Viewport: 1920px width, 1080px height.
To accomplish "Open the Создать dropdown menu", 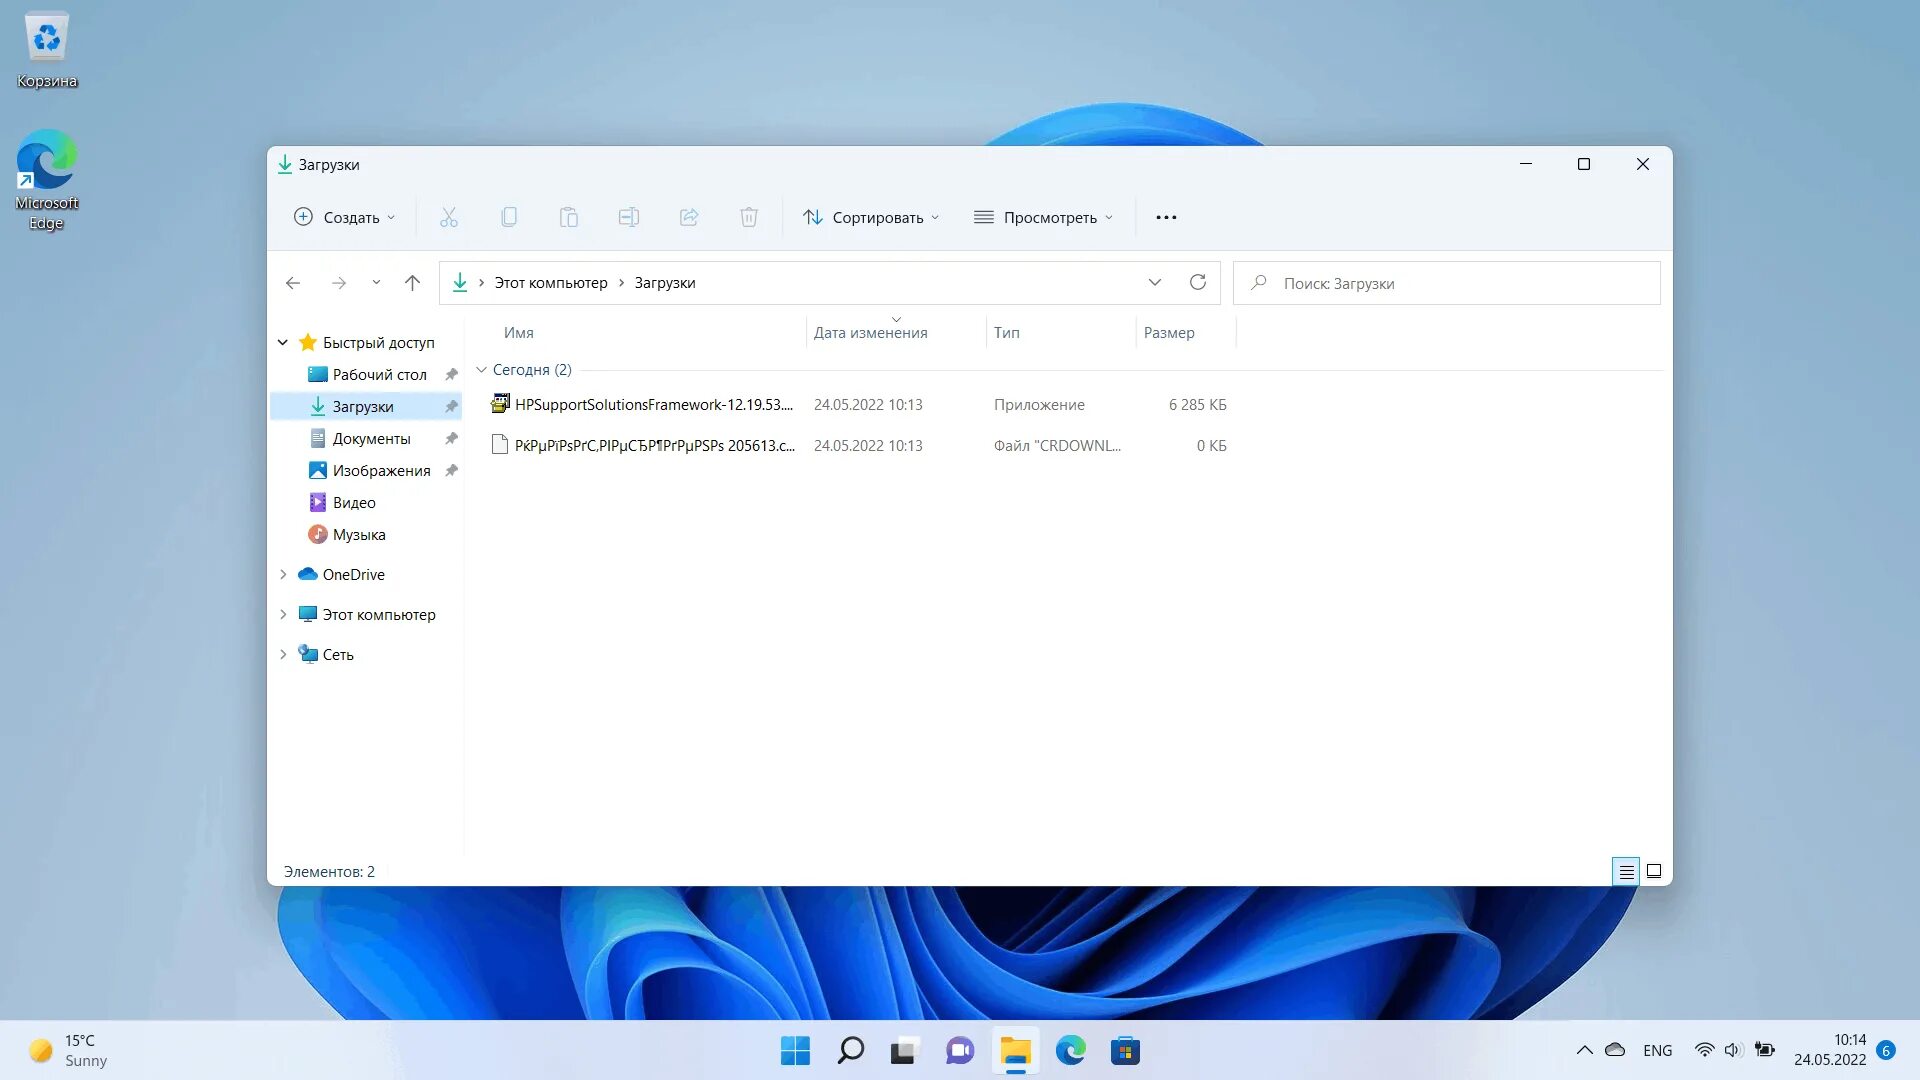I will tap(345, 217).
